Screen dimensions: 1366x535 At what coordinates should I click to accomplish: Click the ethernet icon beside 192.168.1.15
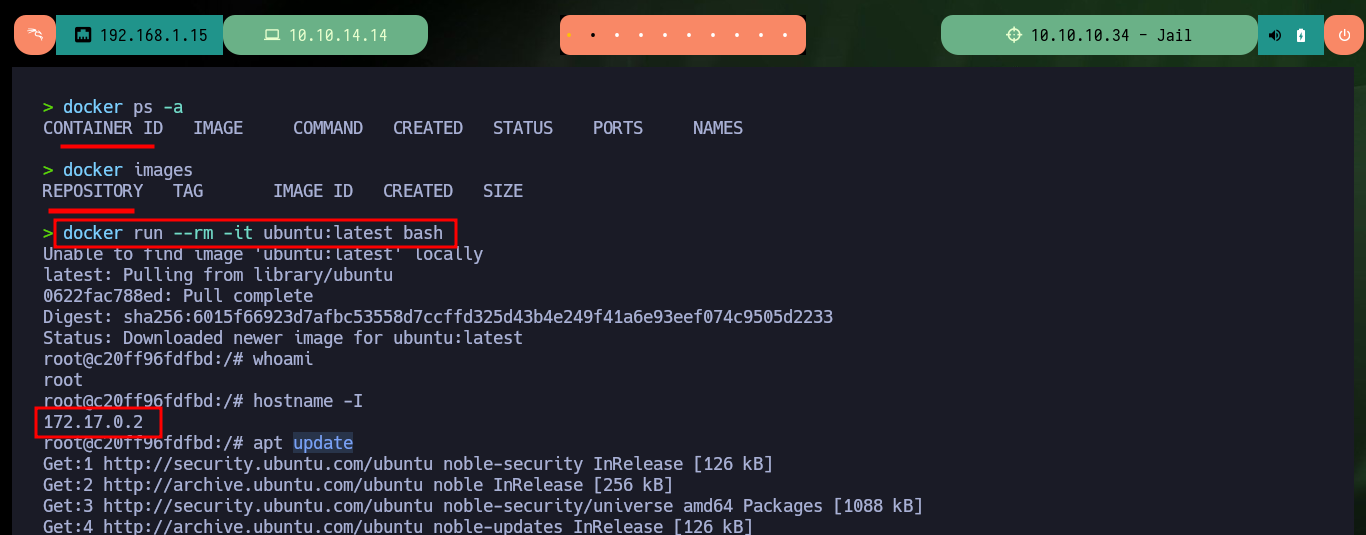click(x=83, y=35)
